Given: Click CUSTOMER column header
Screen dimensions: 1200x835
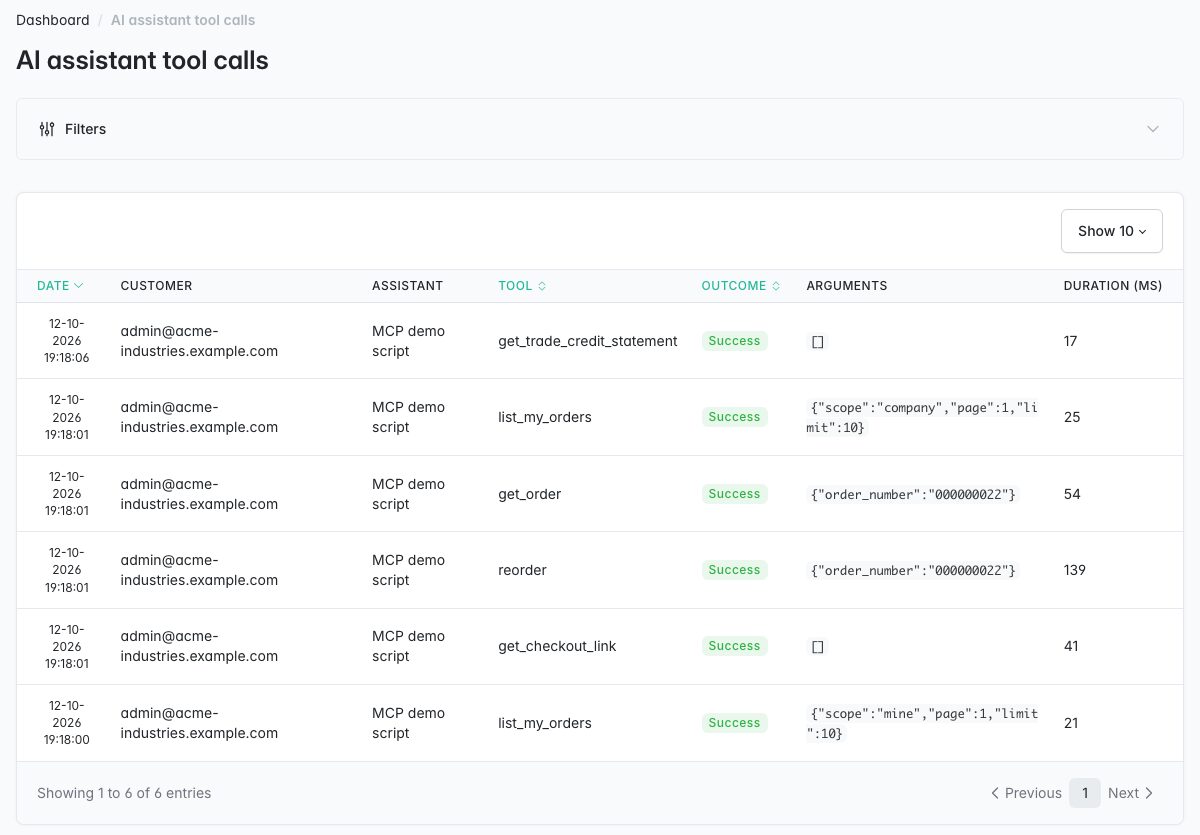Looking at the screenshot, I should pos(156,286).
